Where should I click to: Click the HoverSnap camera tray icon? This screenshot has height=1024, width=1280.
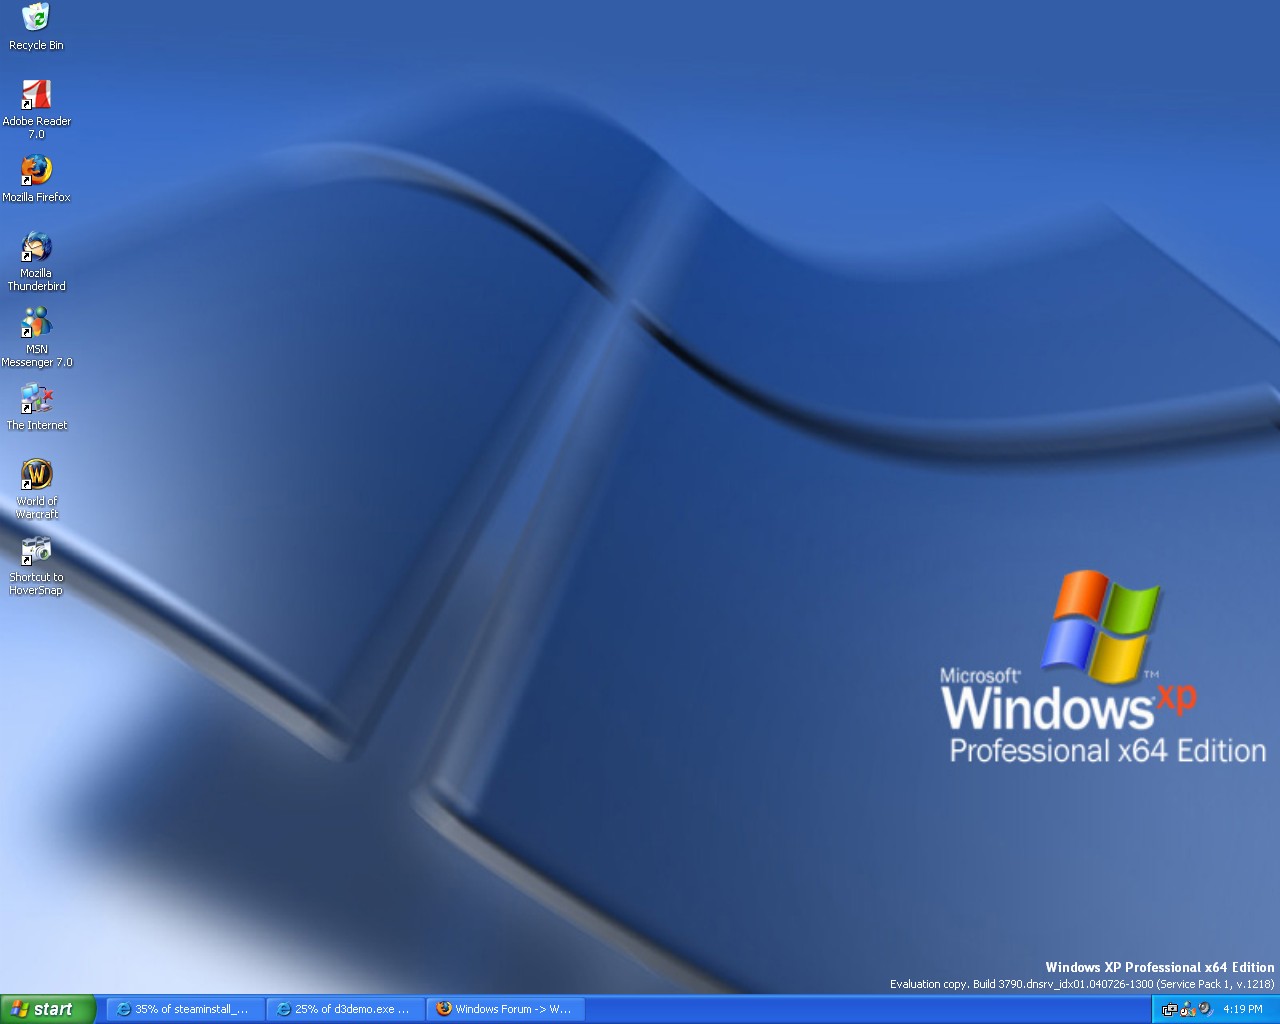click(1169, 1009)
